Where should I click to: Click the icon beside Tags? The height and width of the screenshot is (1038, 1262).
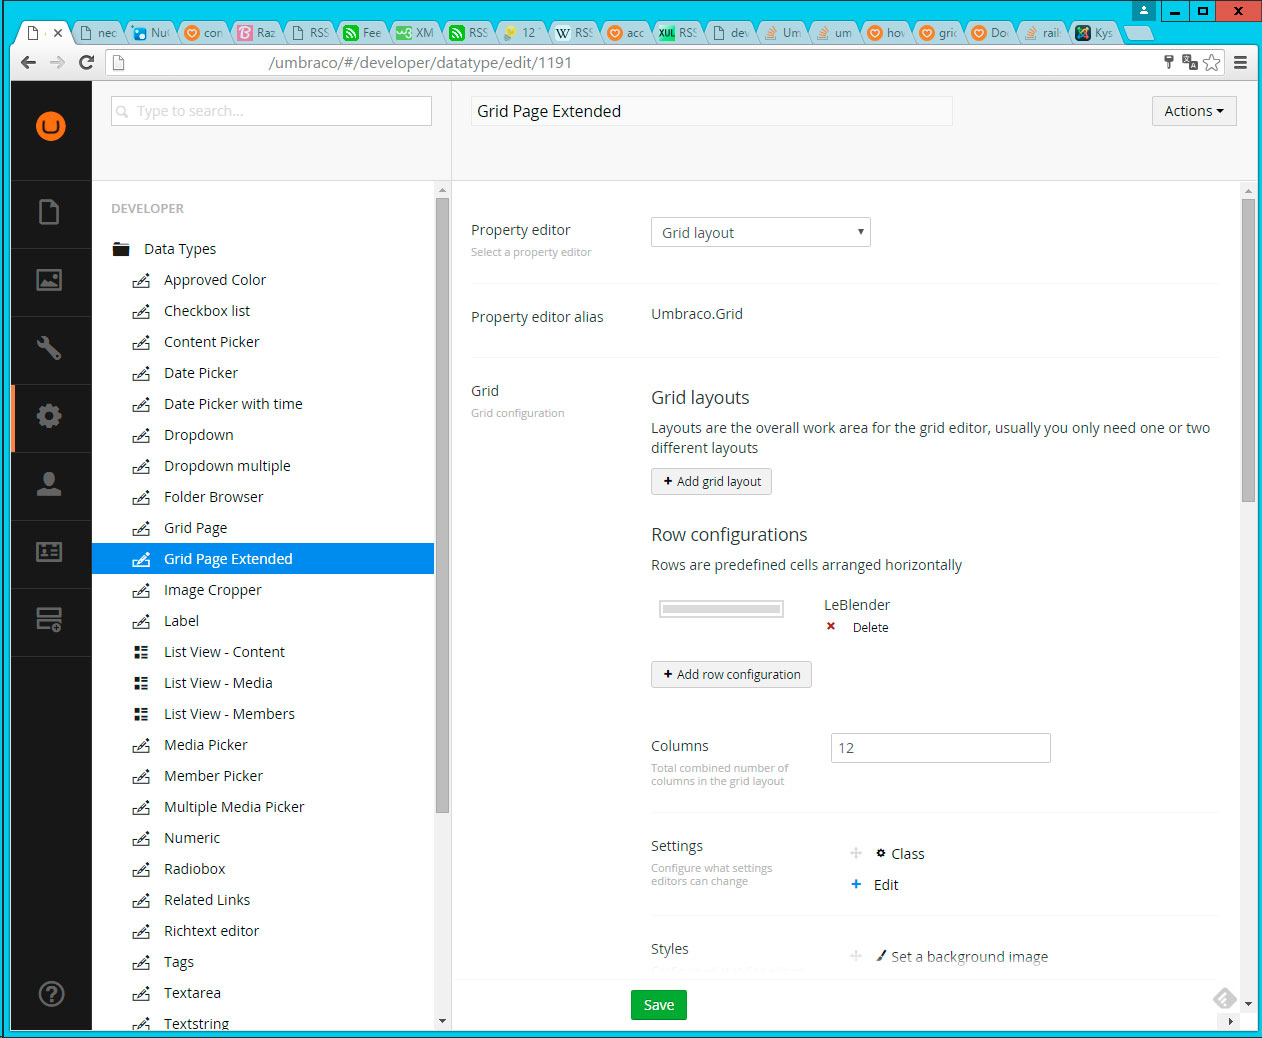pyautogui.click(x=141, y=963)
